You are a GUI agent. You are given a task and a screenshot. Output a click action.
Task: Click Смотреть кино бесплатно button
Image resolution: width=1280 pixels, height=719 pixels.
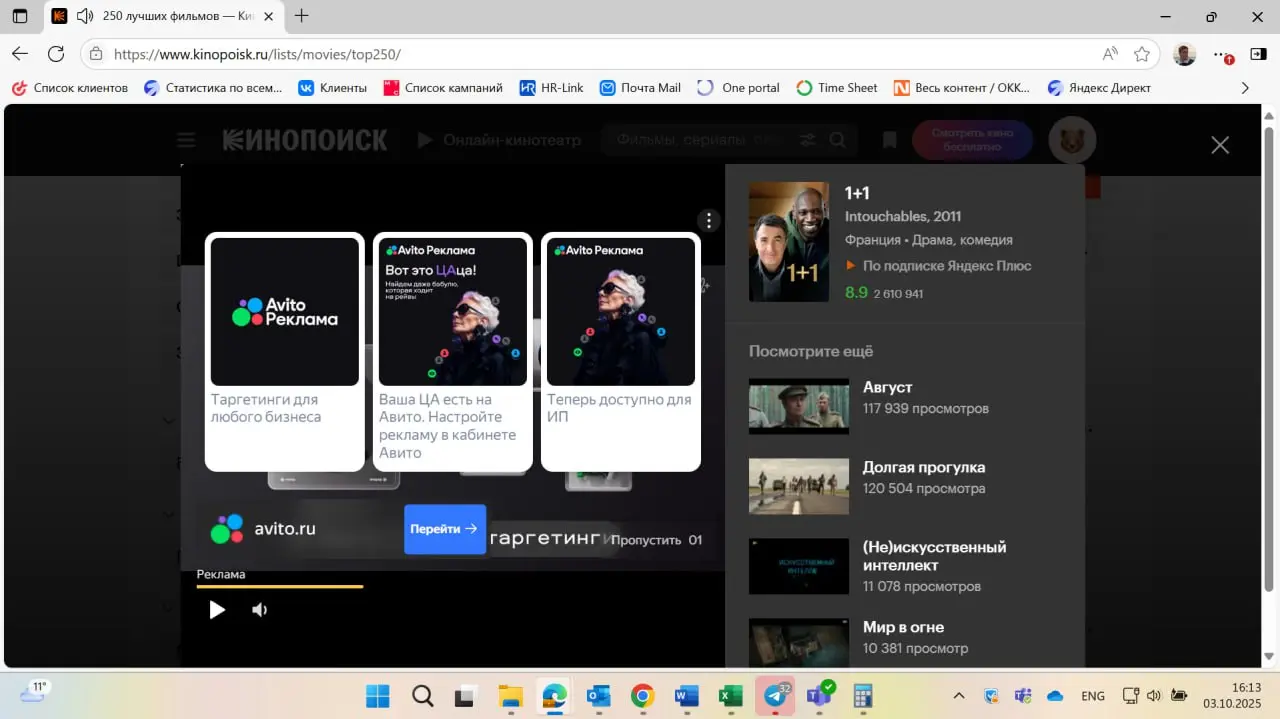tap(972, 141)
